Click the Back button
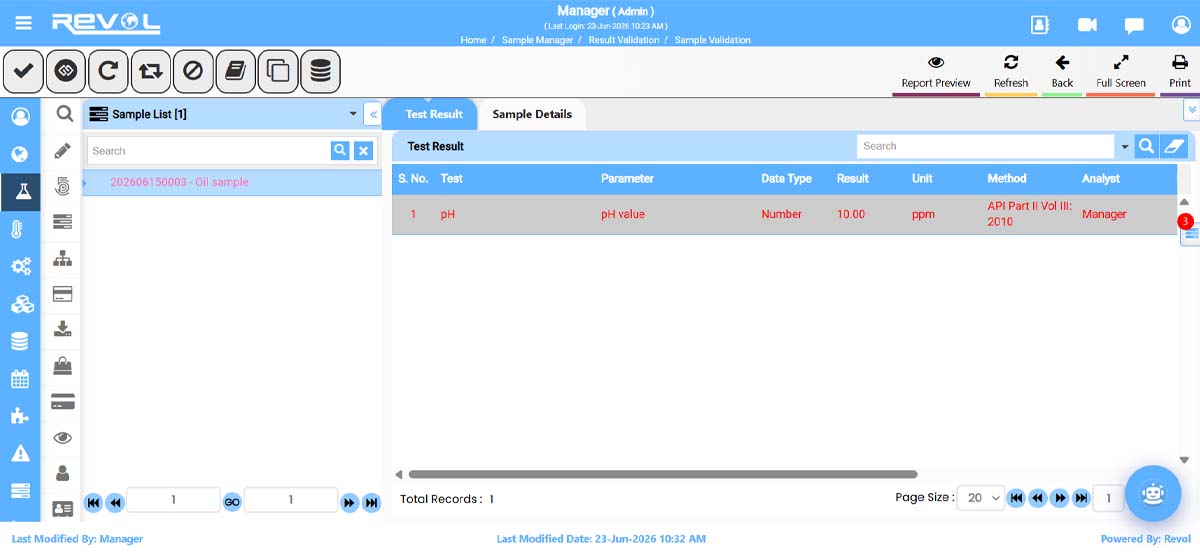Screen dimensions: 1200x552 (1062, 72)
